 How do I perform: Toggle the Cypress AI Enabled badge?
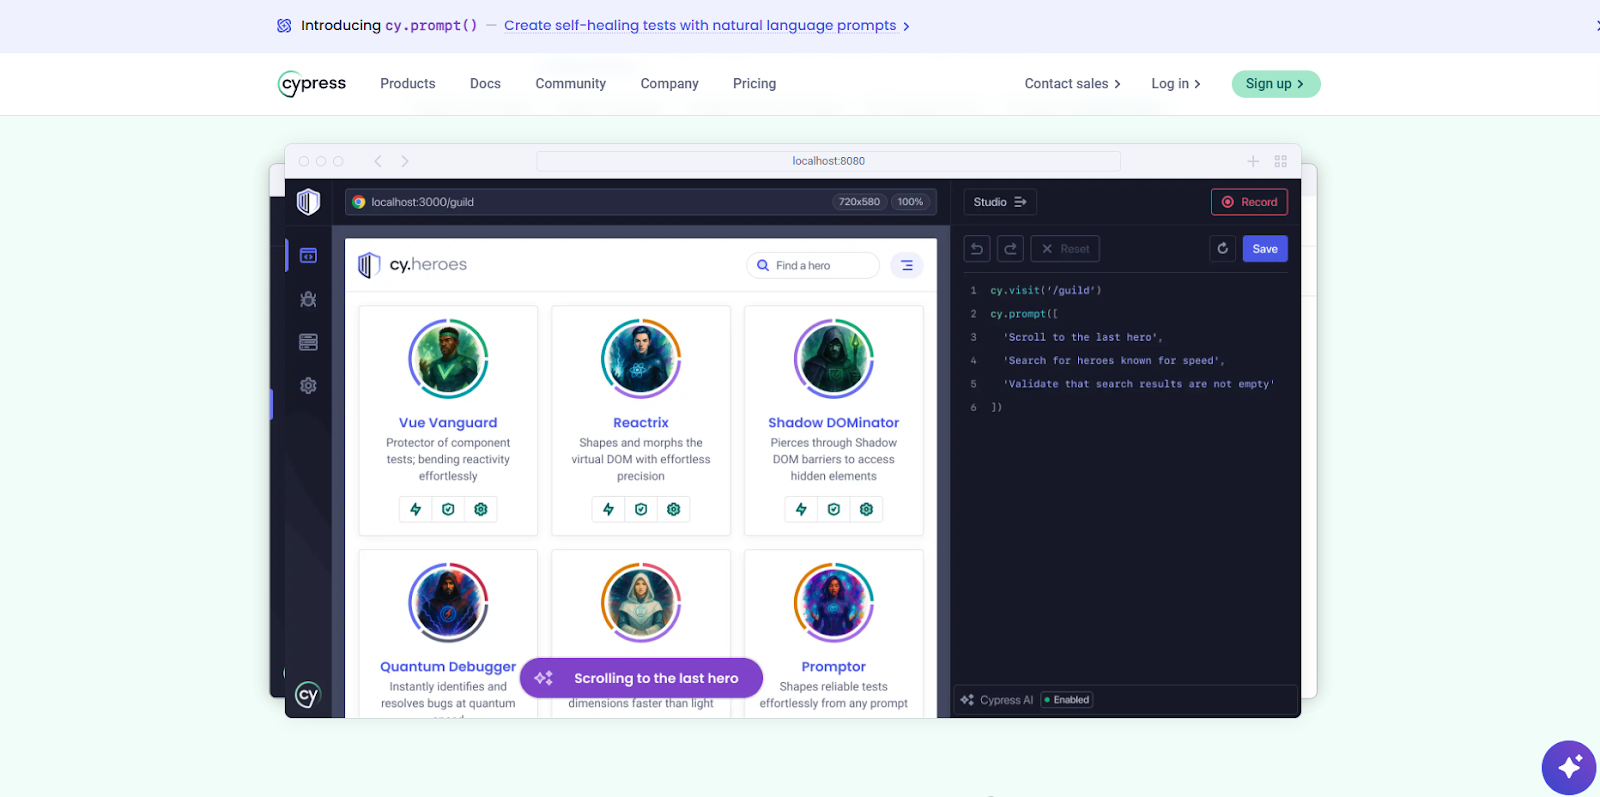click(x=1067, y=700)
